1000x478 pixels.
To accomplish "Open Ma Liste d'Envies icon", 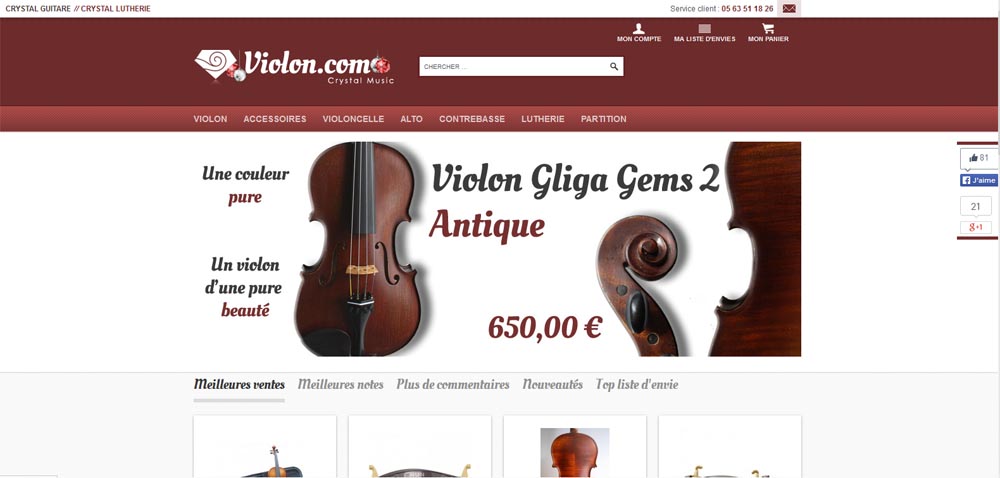I will [x=704, y=29].
